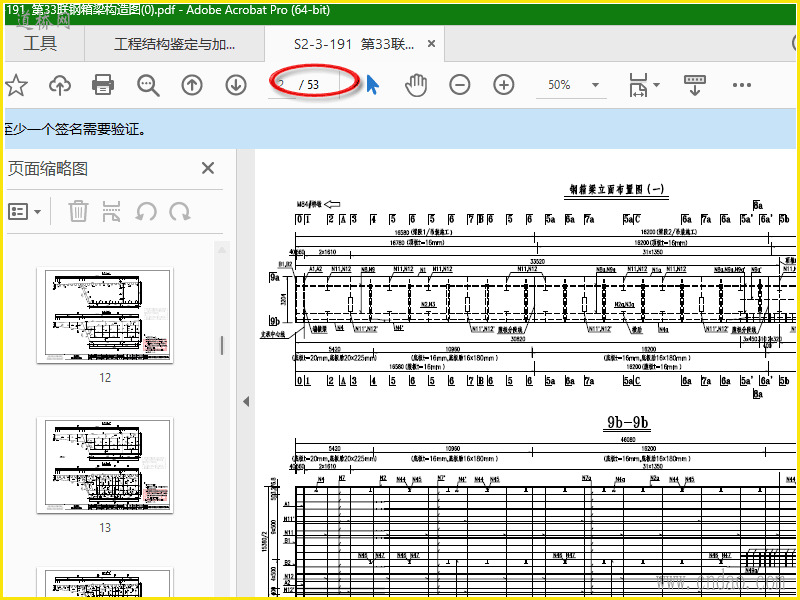The height and width of the screenshot is (600, 800).
Task: Switch to the 工程结构鉴定与加... tab
Action: pyautogui.click(x=174, y=44)
